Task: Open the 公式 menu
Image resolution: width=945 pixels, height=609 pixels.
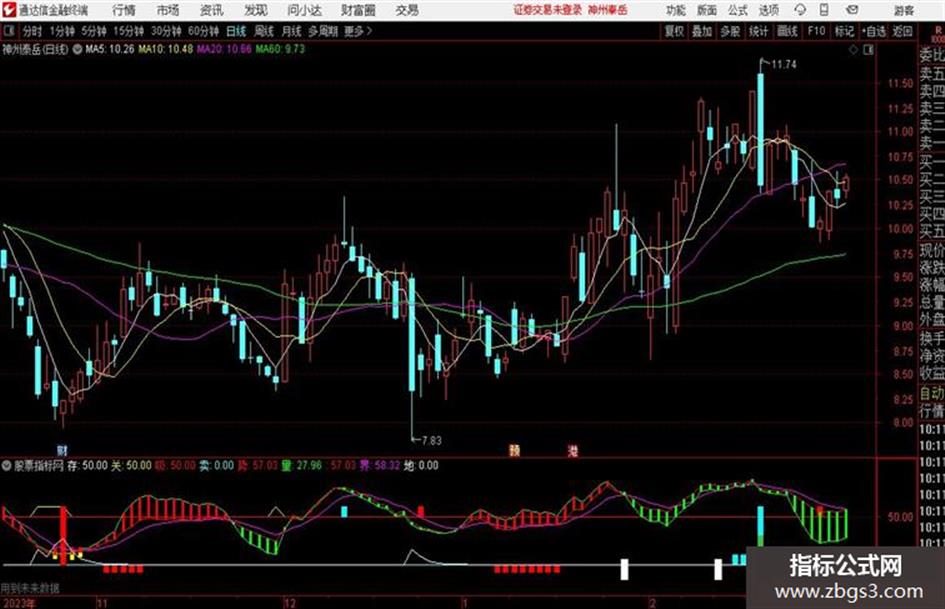Action: 738,10
